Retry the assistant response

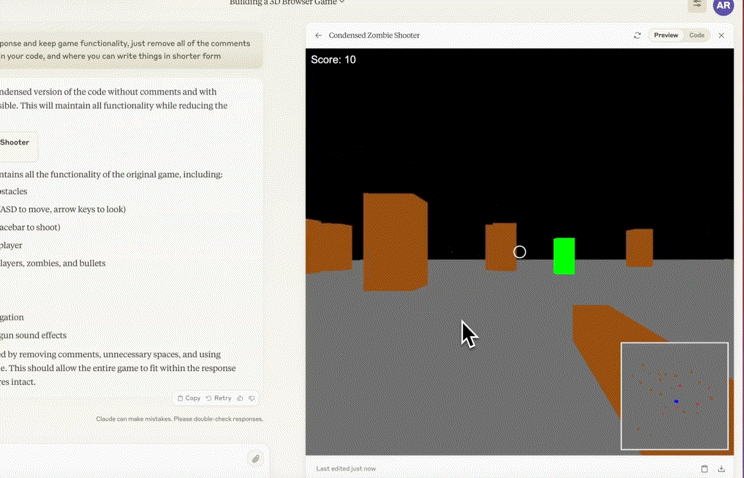click(x=218, y=398)
